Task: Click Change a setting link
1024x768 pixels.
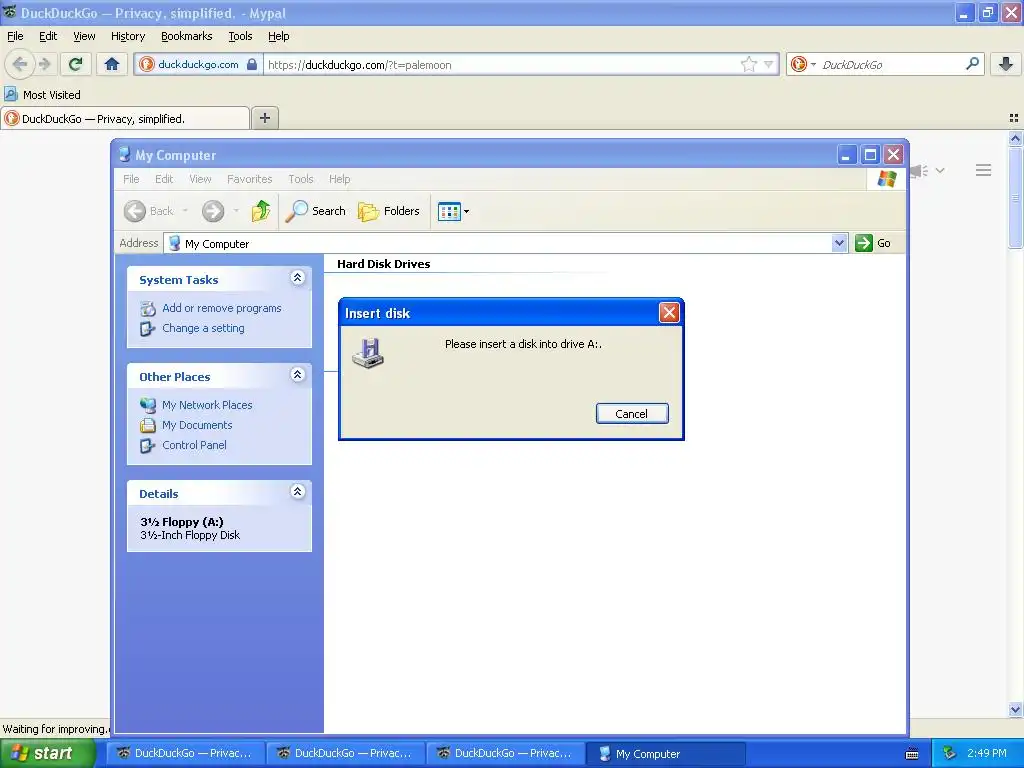Action: point(203,328)
